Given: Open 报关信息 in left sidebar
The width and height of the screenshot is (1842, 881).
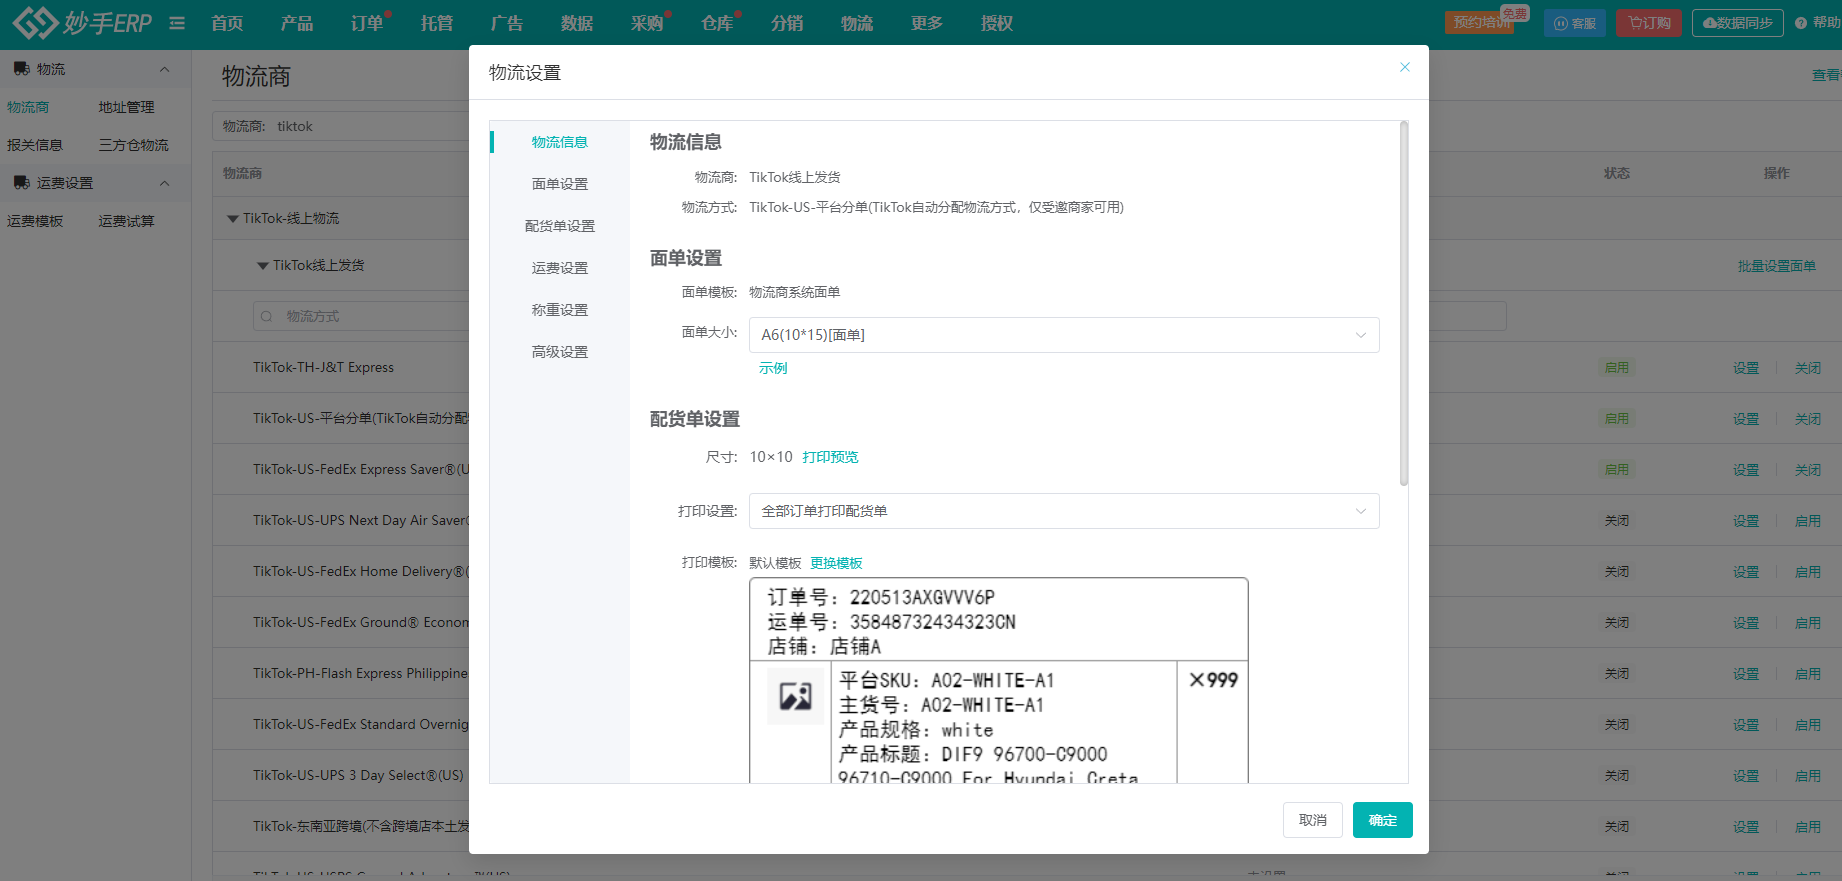Looking at the screenshot, I should tap(35, 145).
